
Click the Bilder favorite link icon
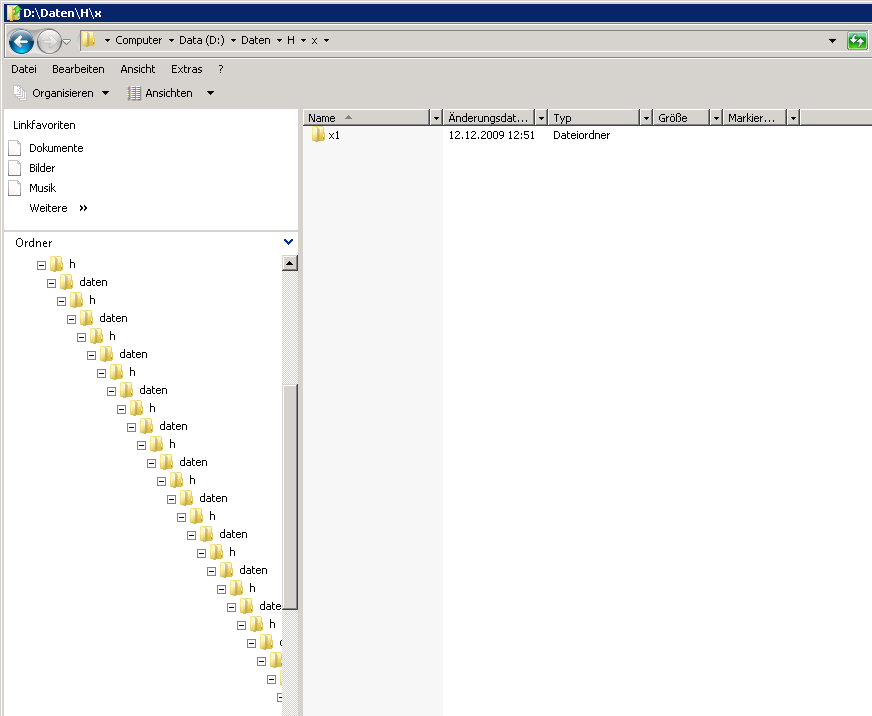click(15, 168)
